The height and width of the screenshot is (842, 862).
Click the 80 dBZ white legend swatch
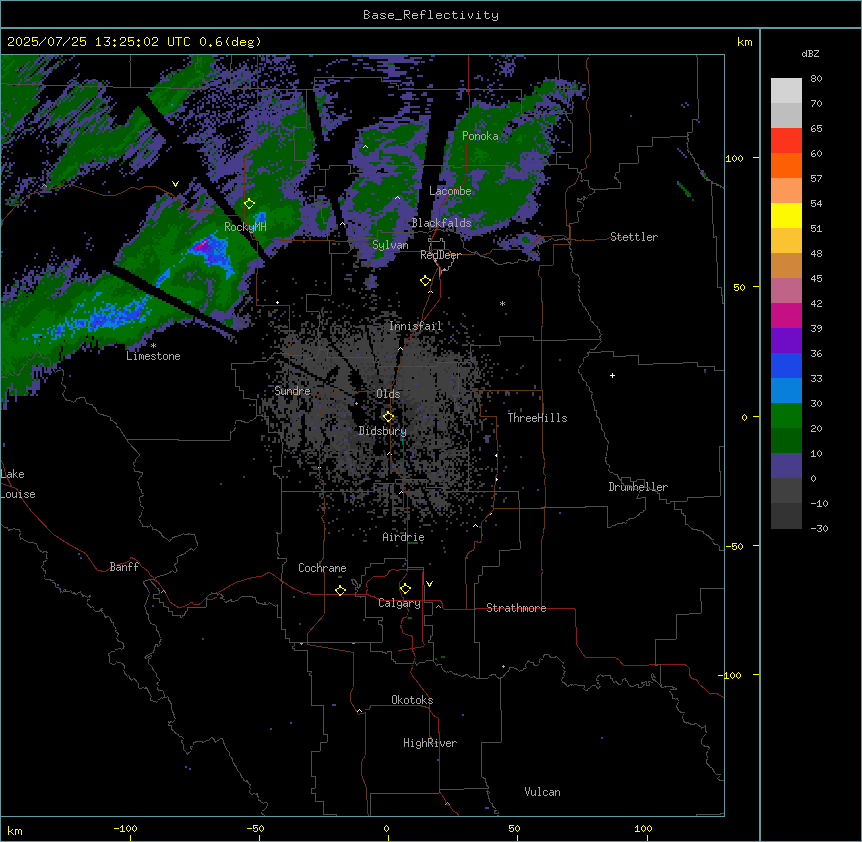click(x=786, y=91)
